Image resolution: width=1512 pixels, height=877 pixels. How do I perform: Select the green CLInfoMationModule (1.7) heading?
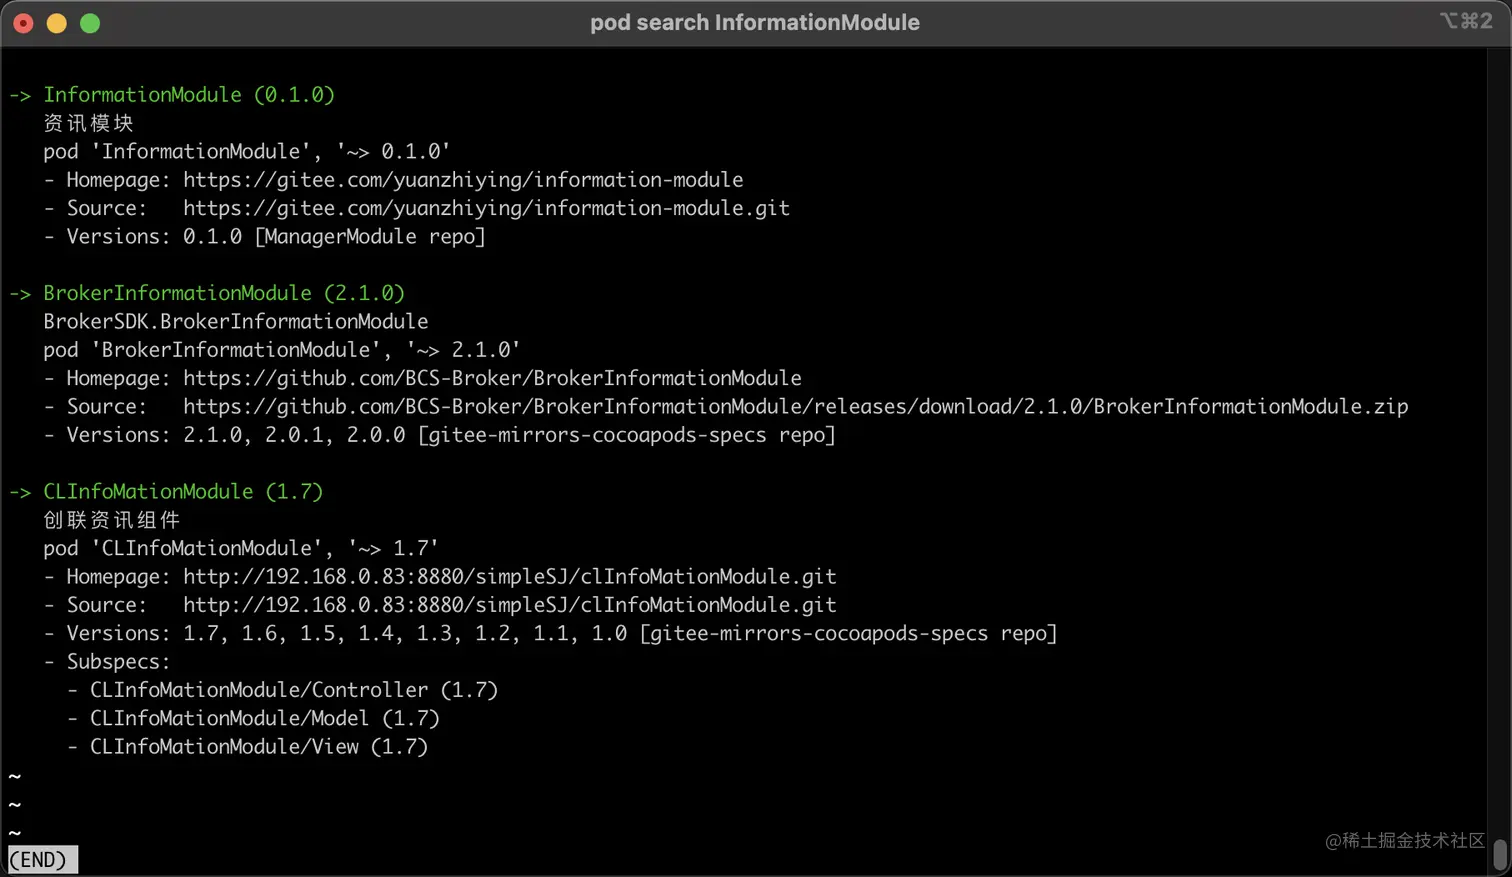[x=183, y=491]
